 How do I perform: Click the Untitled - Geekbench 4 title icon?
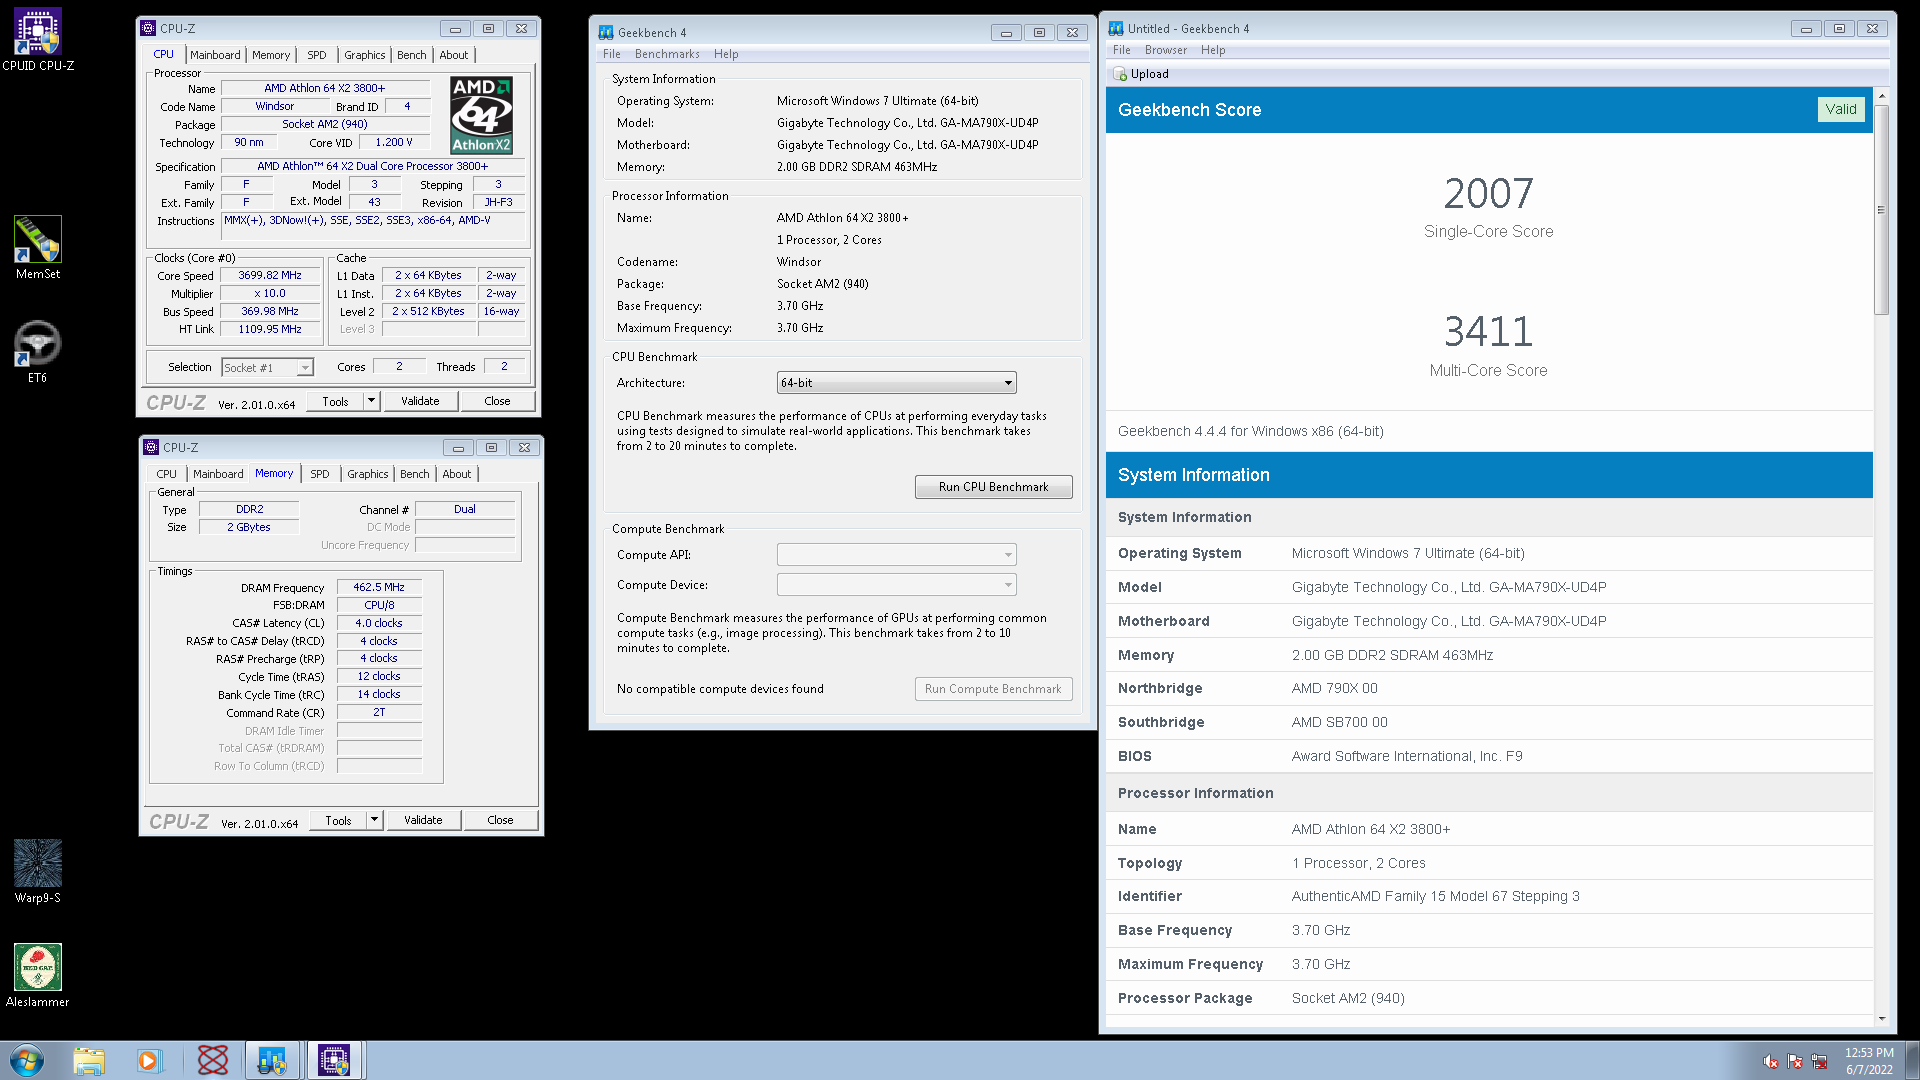coord(1116,28)
